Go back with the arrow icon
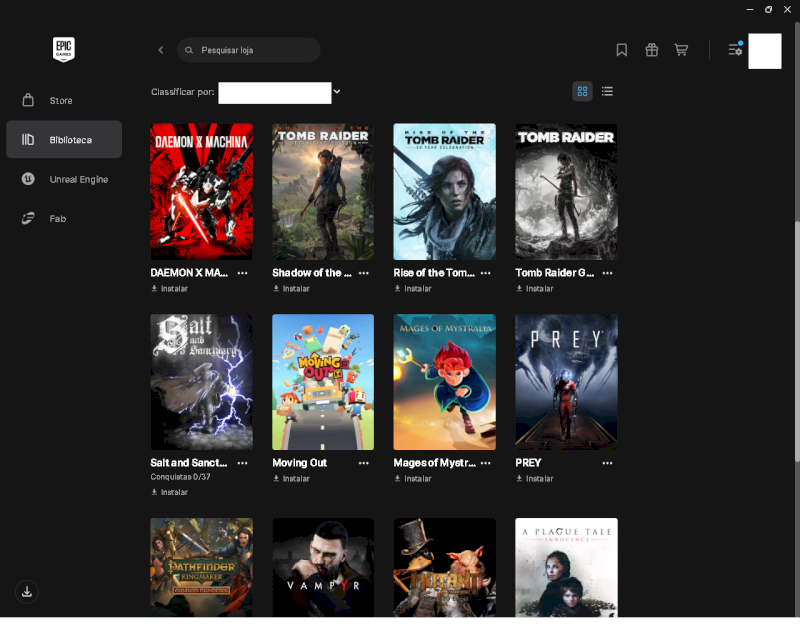 tap(161, 50)
